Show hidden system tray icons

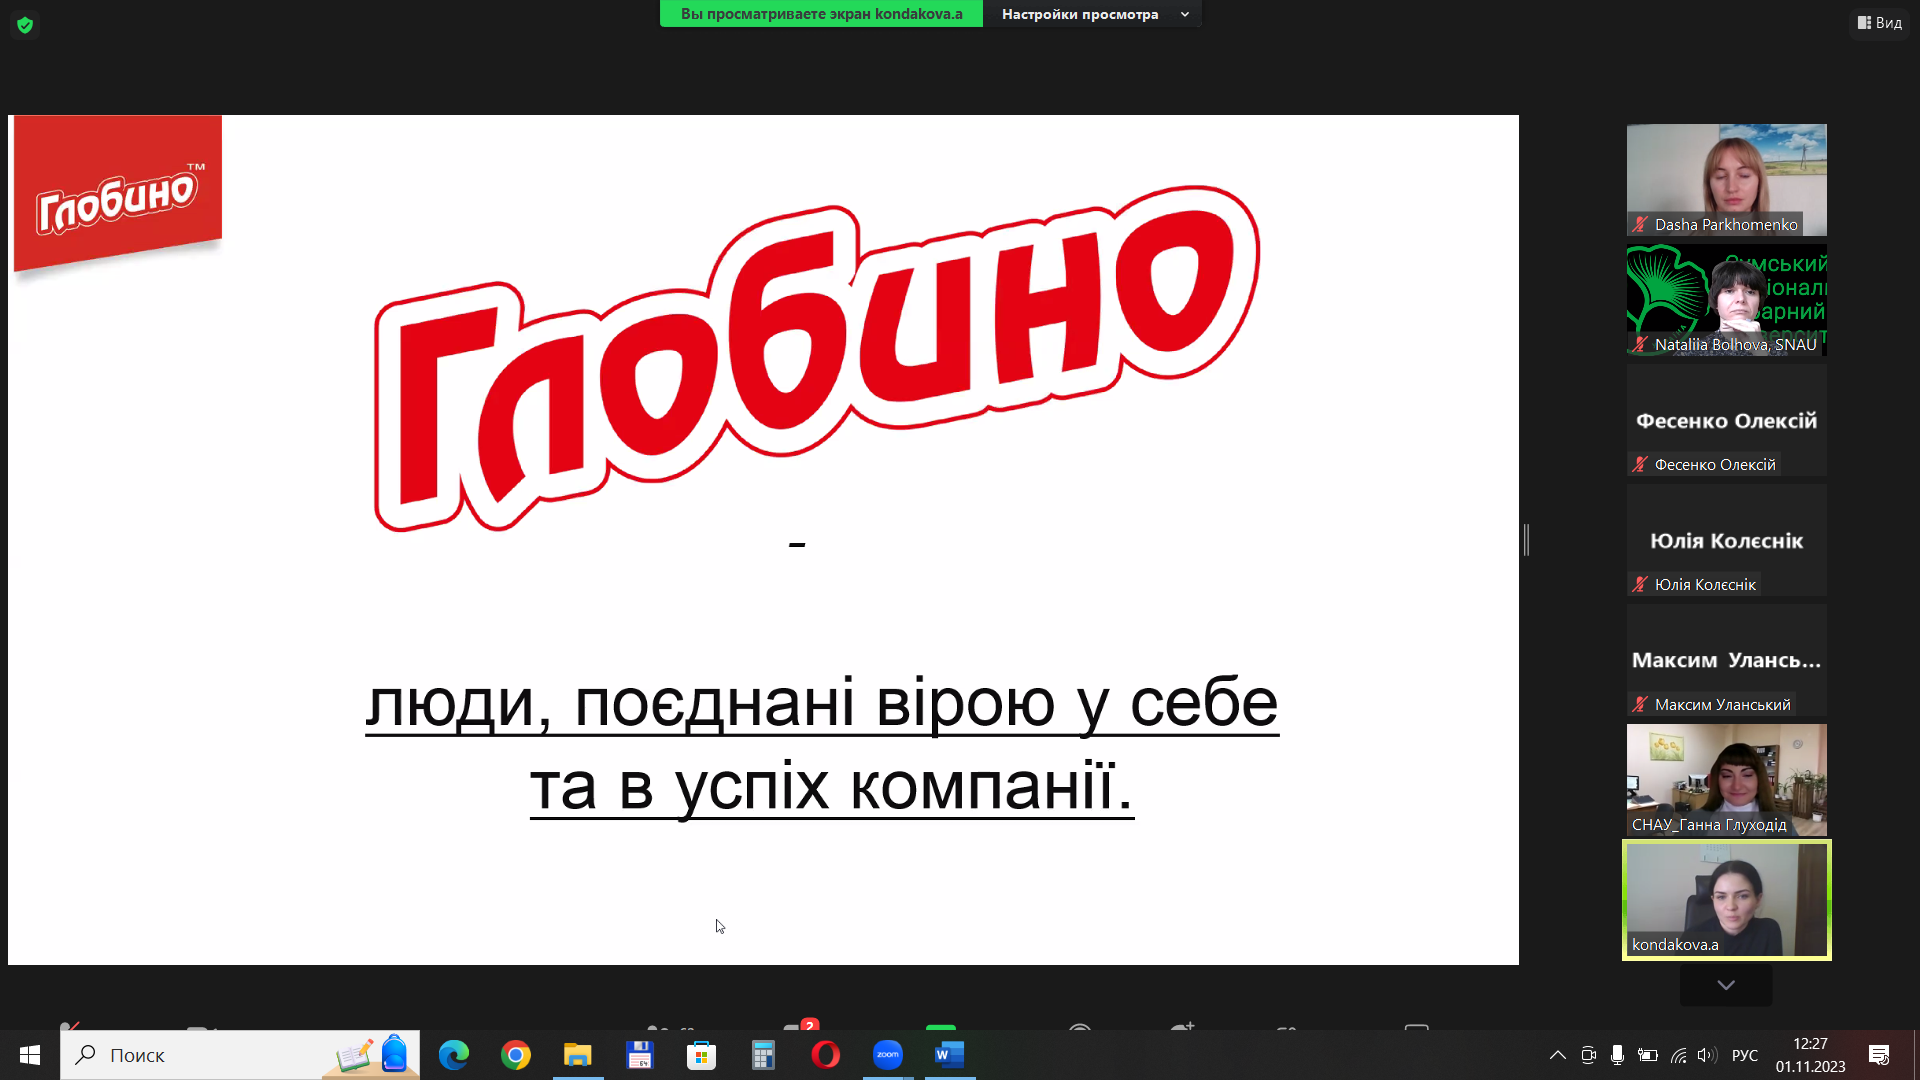pos(1558,1055)
